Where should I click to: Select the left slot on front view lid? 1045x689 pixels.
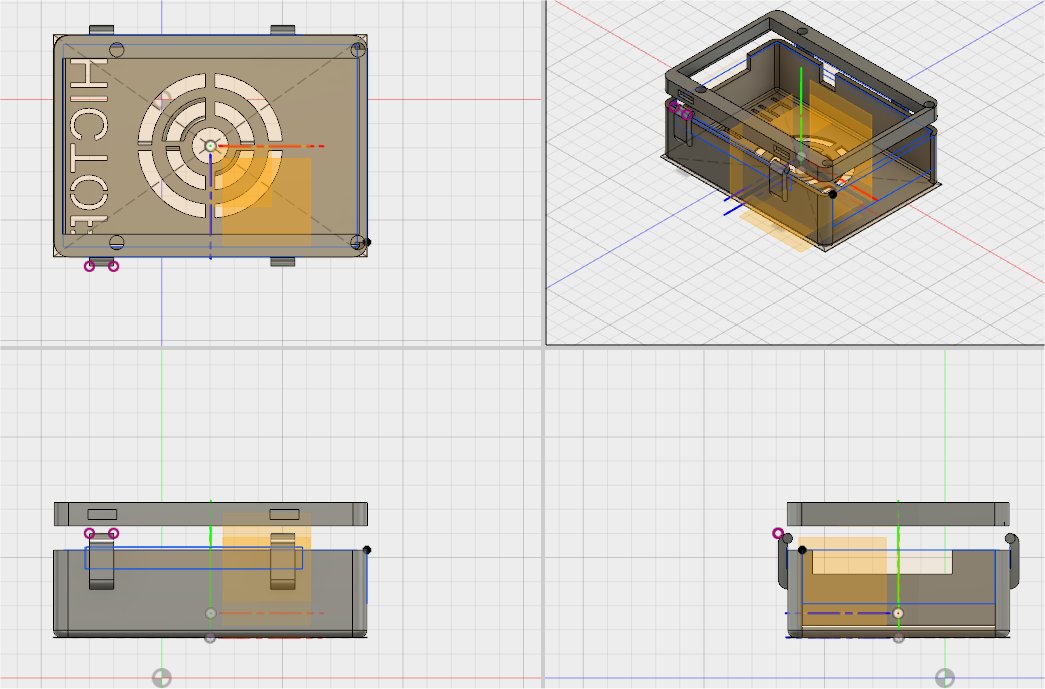pyautogui.click(x=102, y=514)
